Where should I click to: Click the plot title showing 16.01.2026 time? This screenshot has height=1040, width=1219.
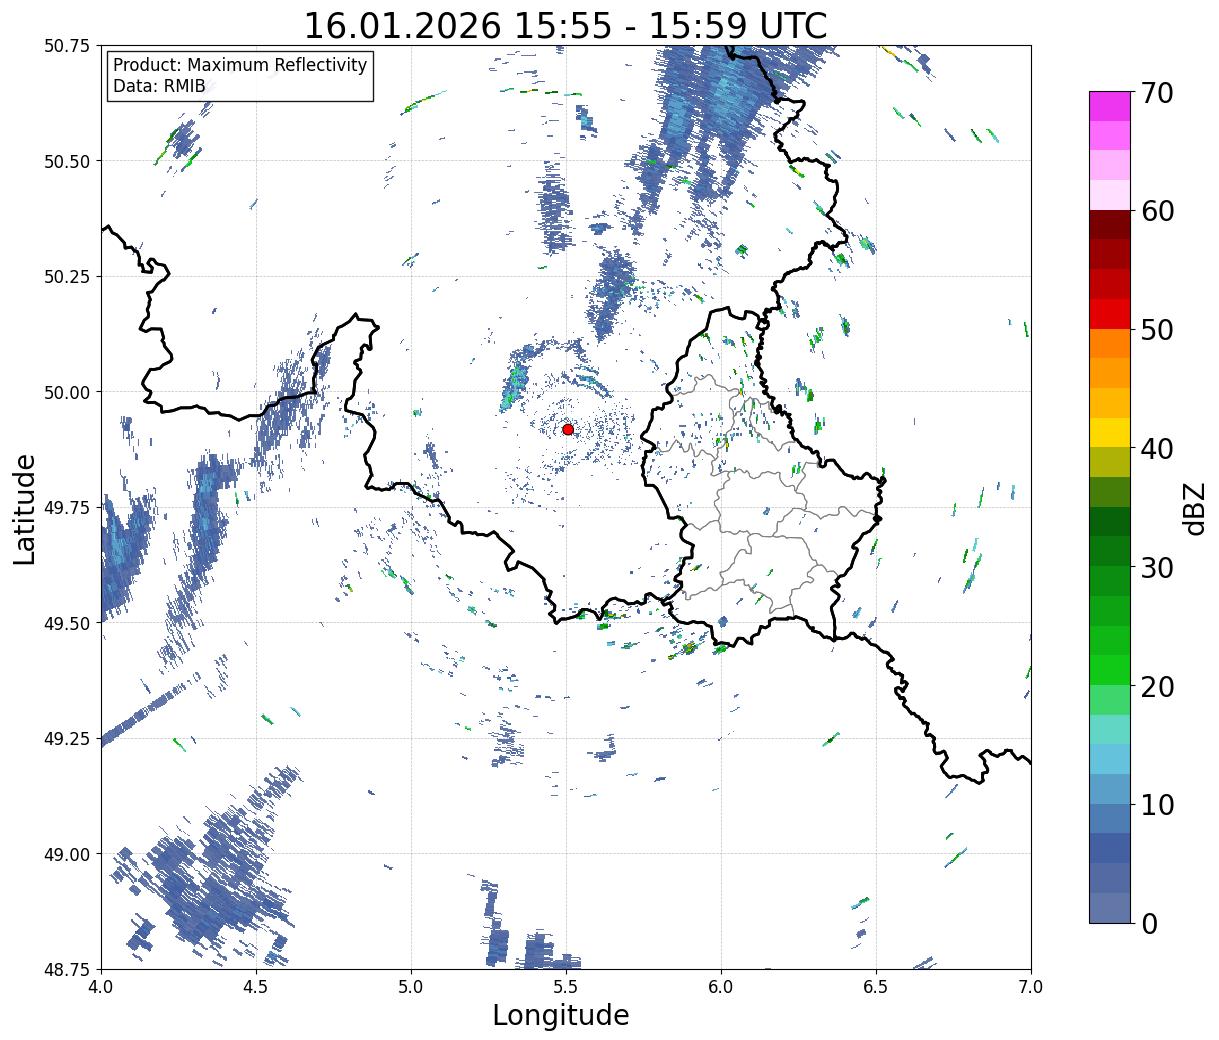[565, 25]
